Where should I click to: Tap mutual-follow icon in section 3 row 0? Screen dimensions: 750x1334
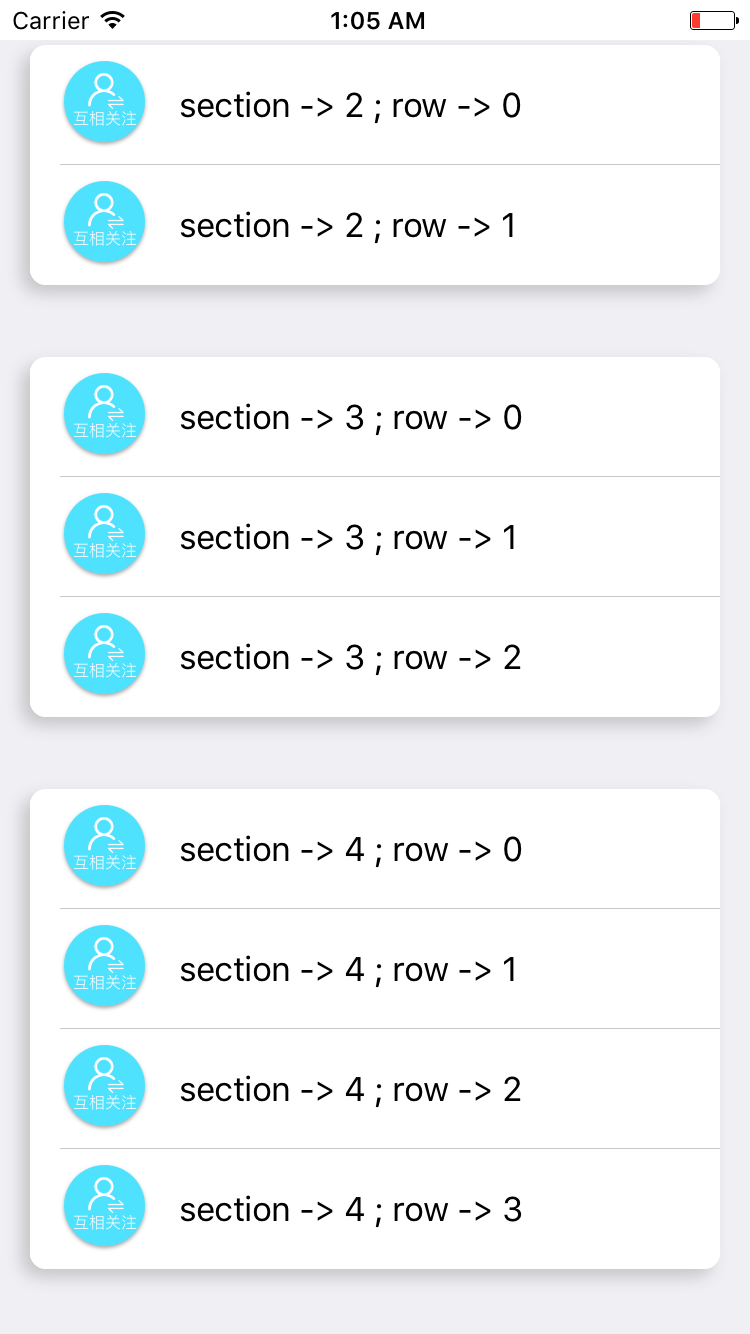pyautogui.click(x=105, y=414)
